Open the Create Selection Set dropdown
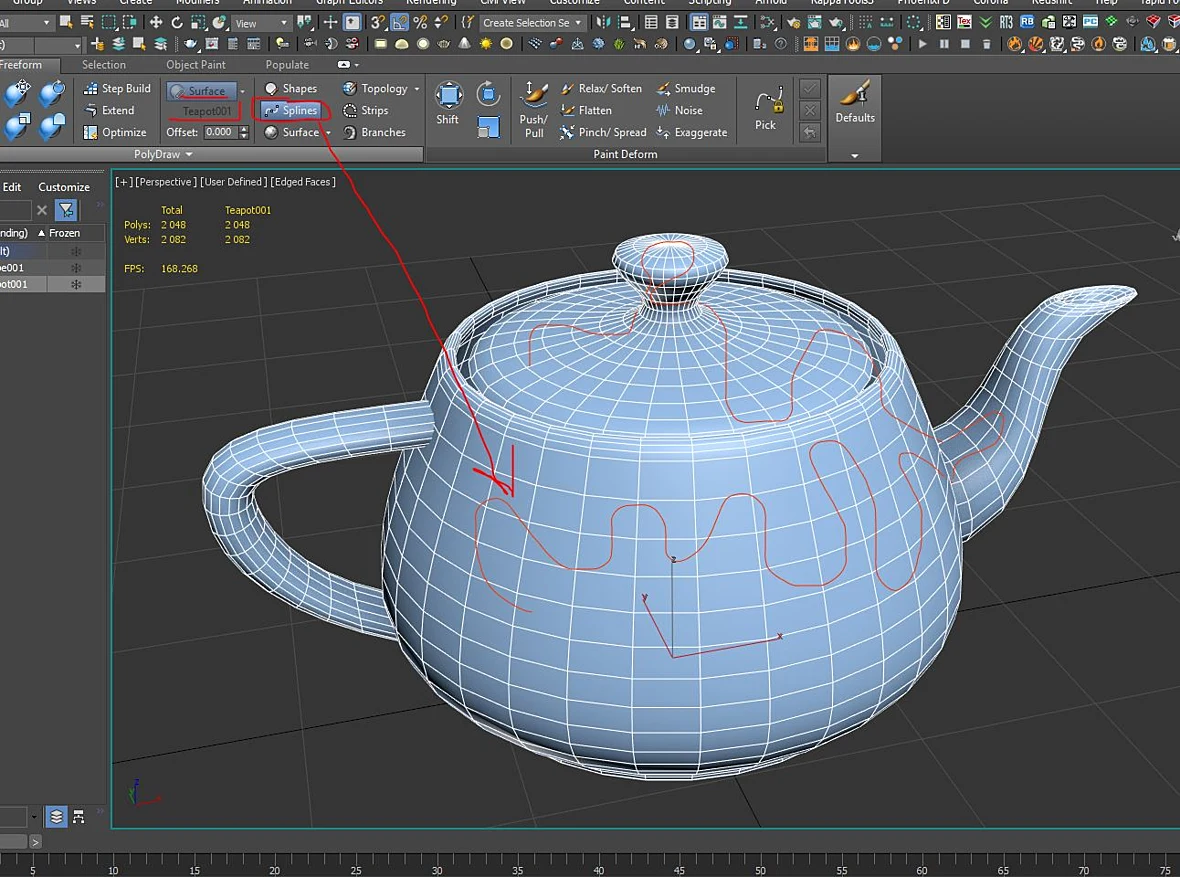Image resolution: width=1180 pixels, height=877 pixels. (x=531, y=23)
